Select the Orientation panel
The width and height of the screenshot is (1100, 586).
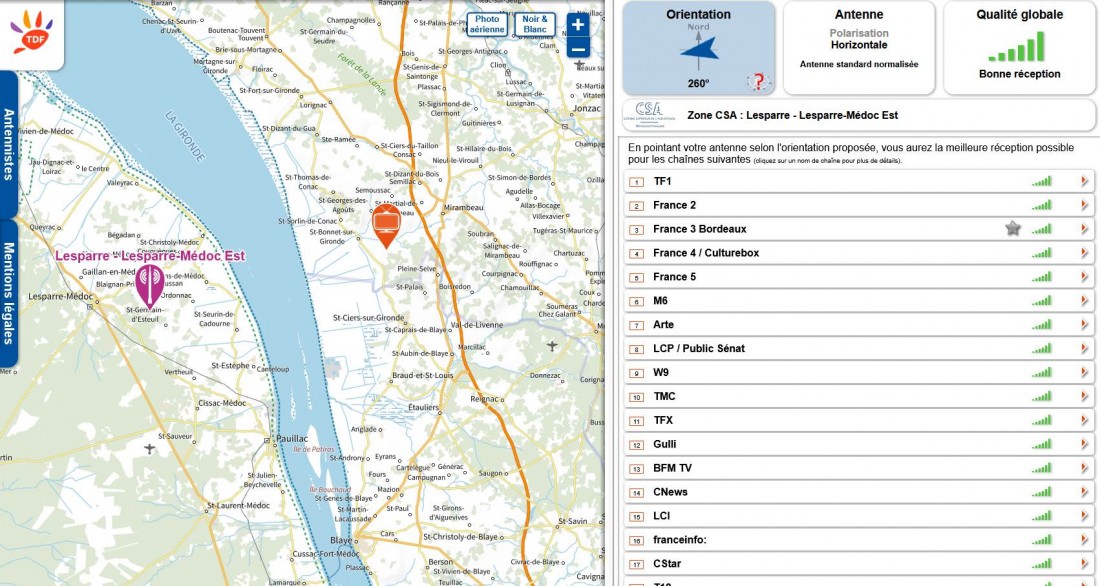[x=699, y=48]
